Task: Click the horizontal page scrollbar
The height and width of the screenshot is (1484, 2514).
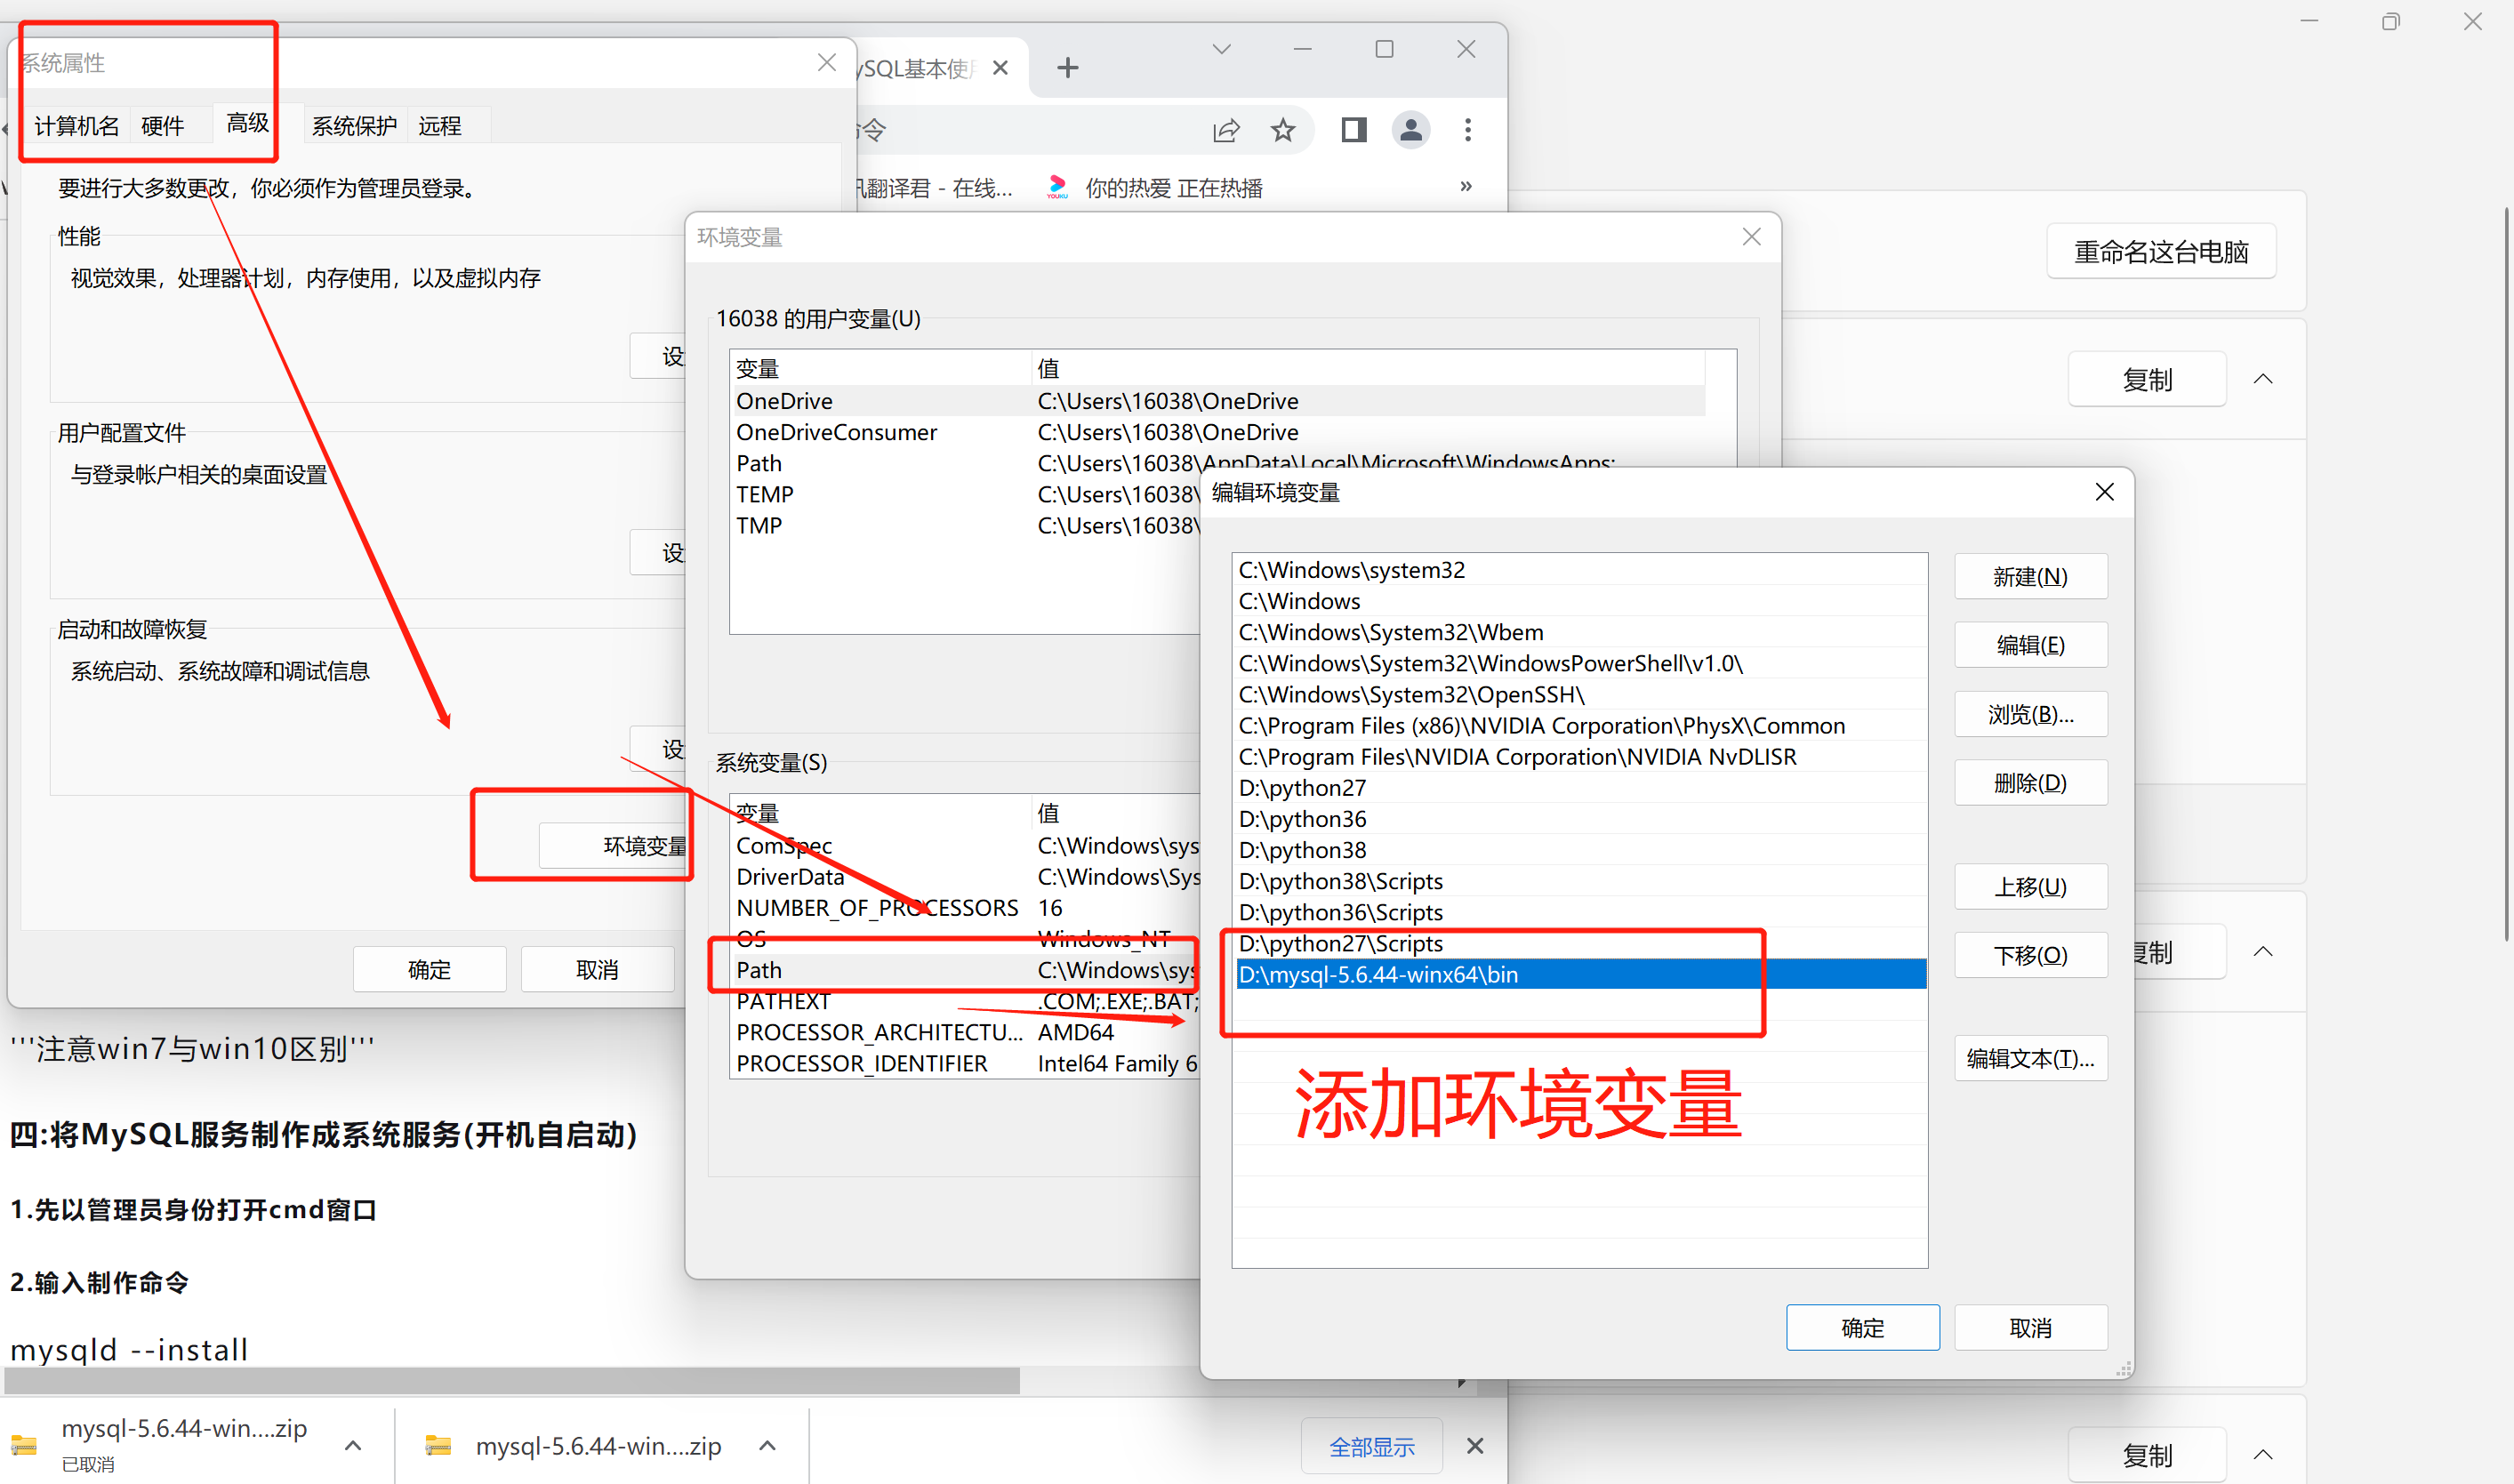Action: click(510, 1381)
